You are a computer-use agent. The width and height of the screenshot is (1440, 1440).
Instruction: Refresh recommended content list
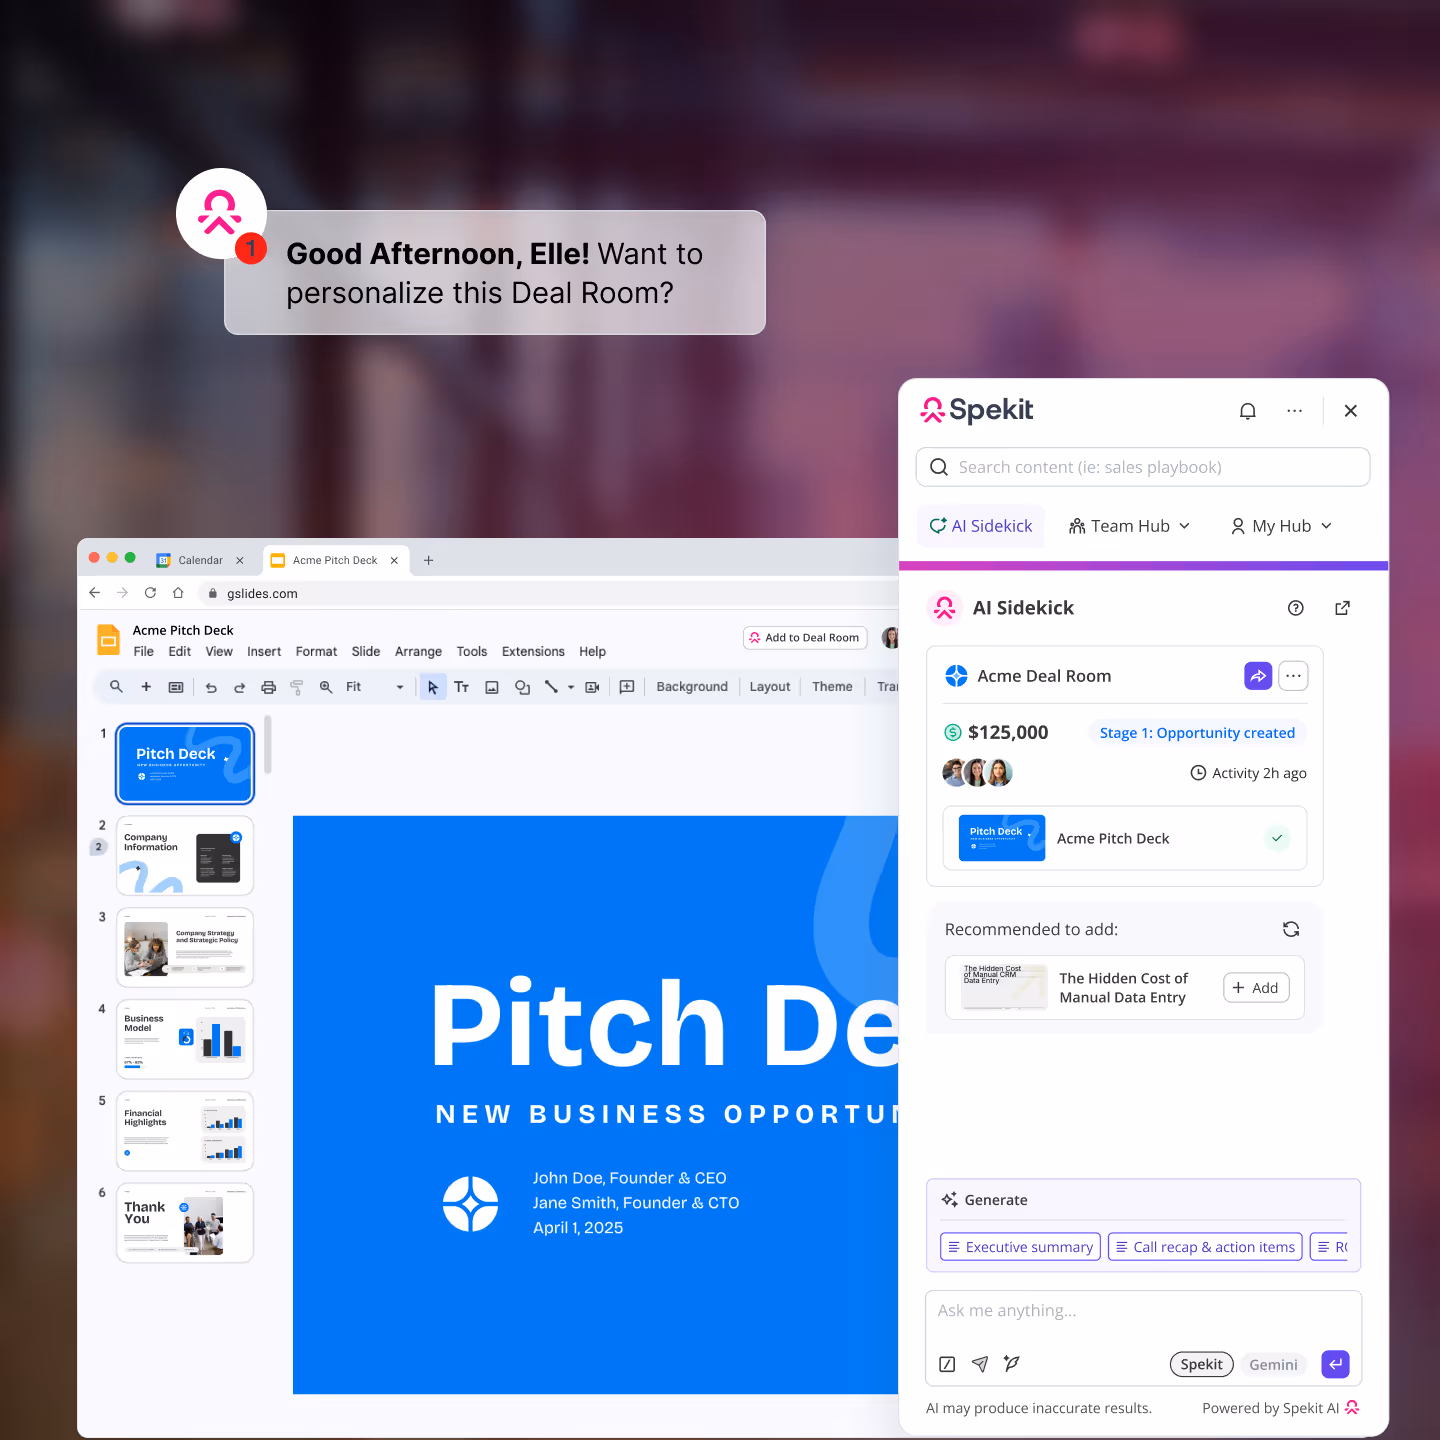1291,929
